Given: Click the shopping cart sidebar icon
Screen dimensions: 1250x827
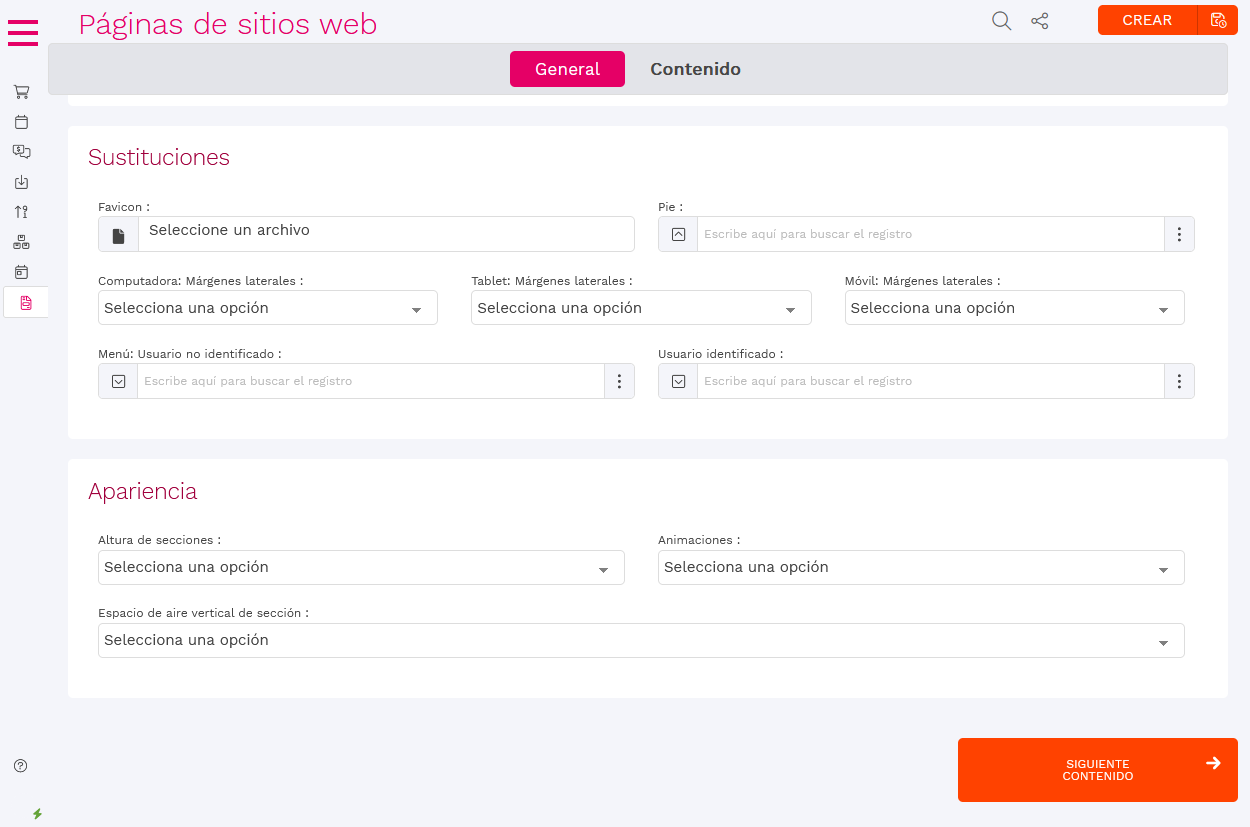Looking at the screenshot, I should (x=21, y=92).
